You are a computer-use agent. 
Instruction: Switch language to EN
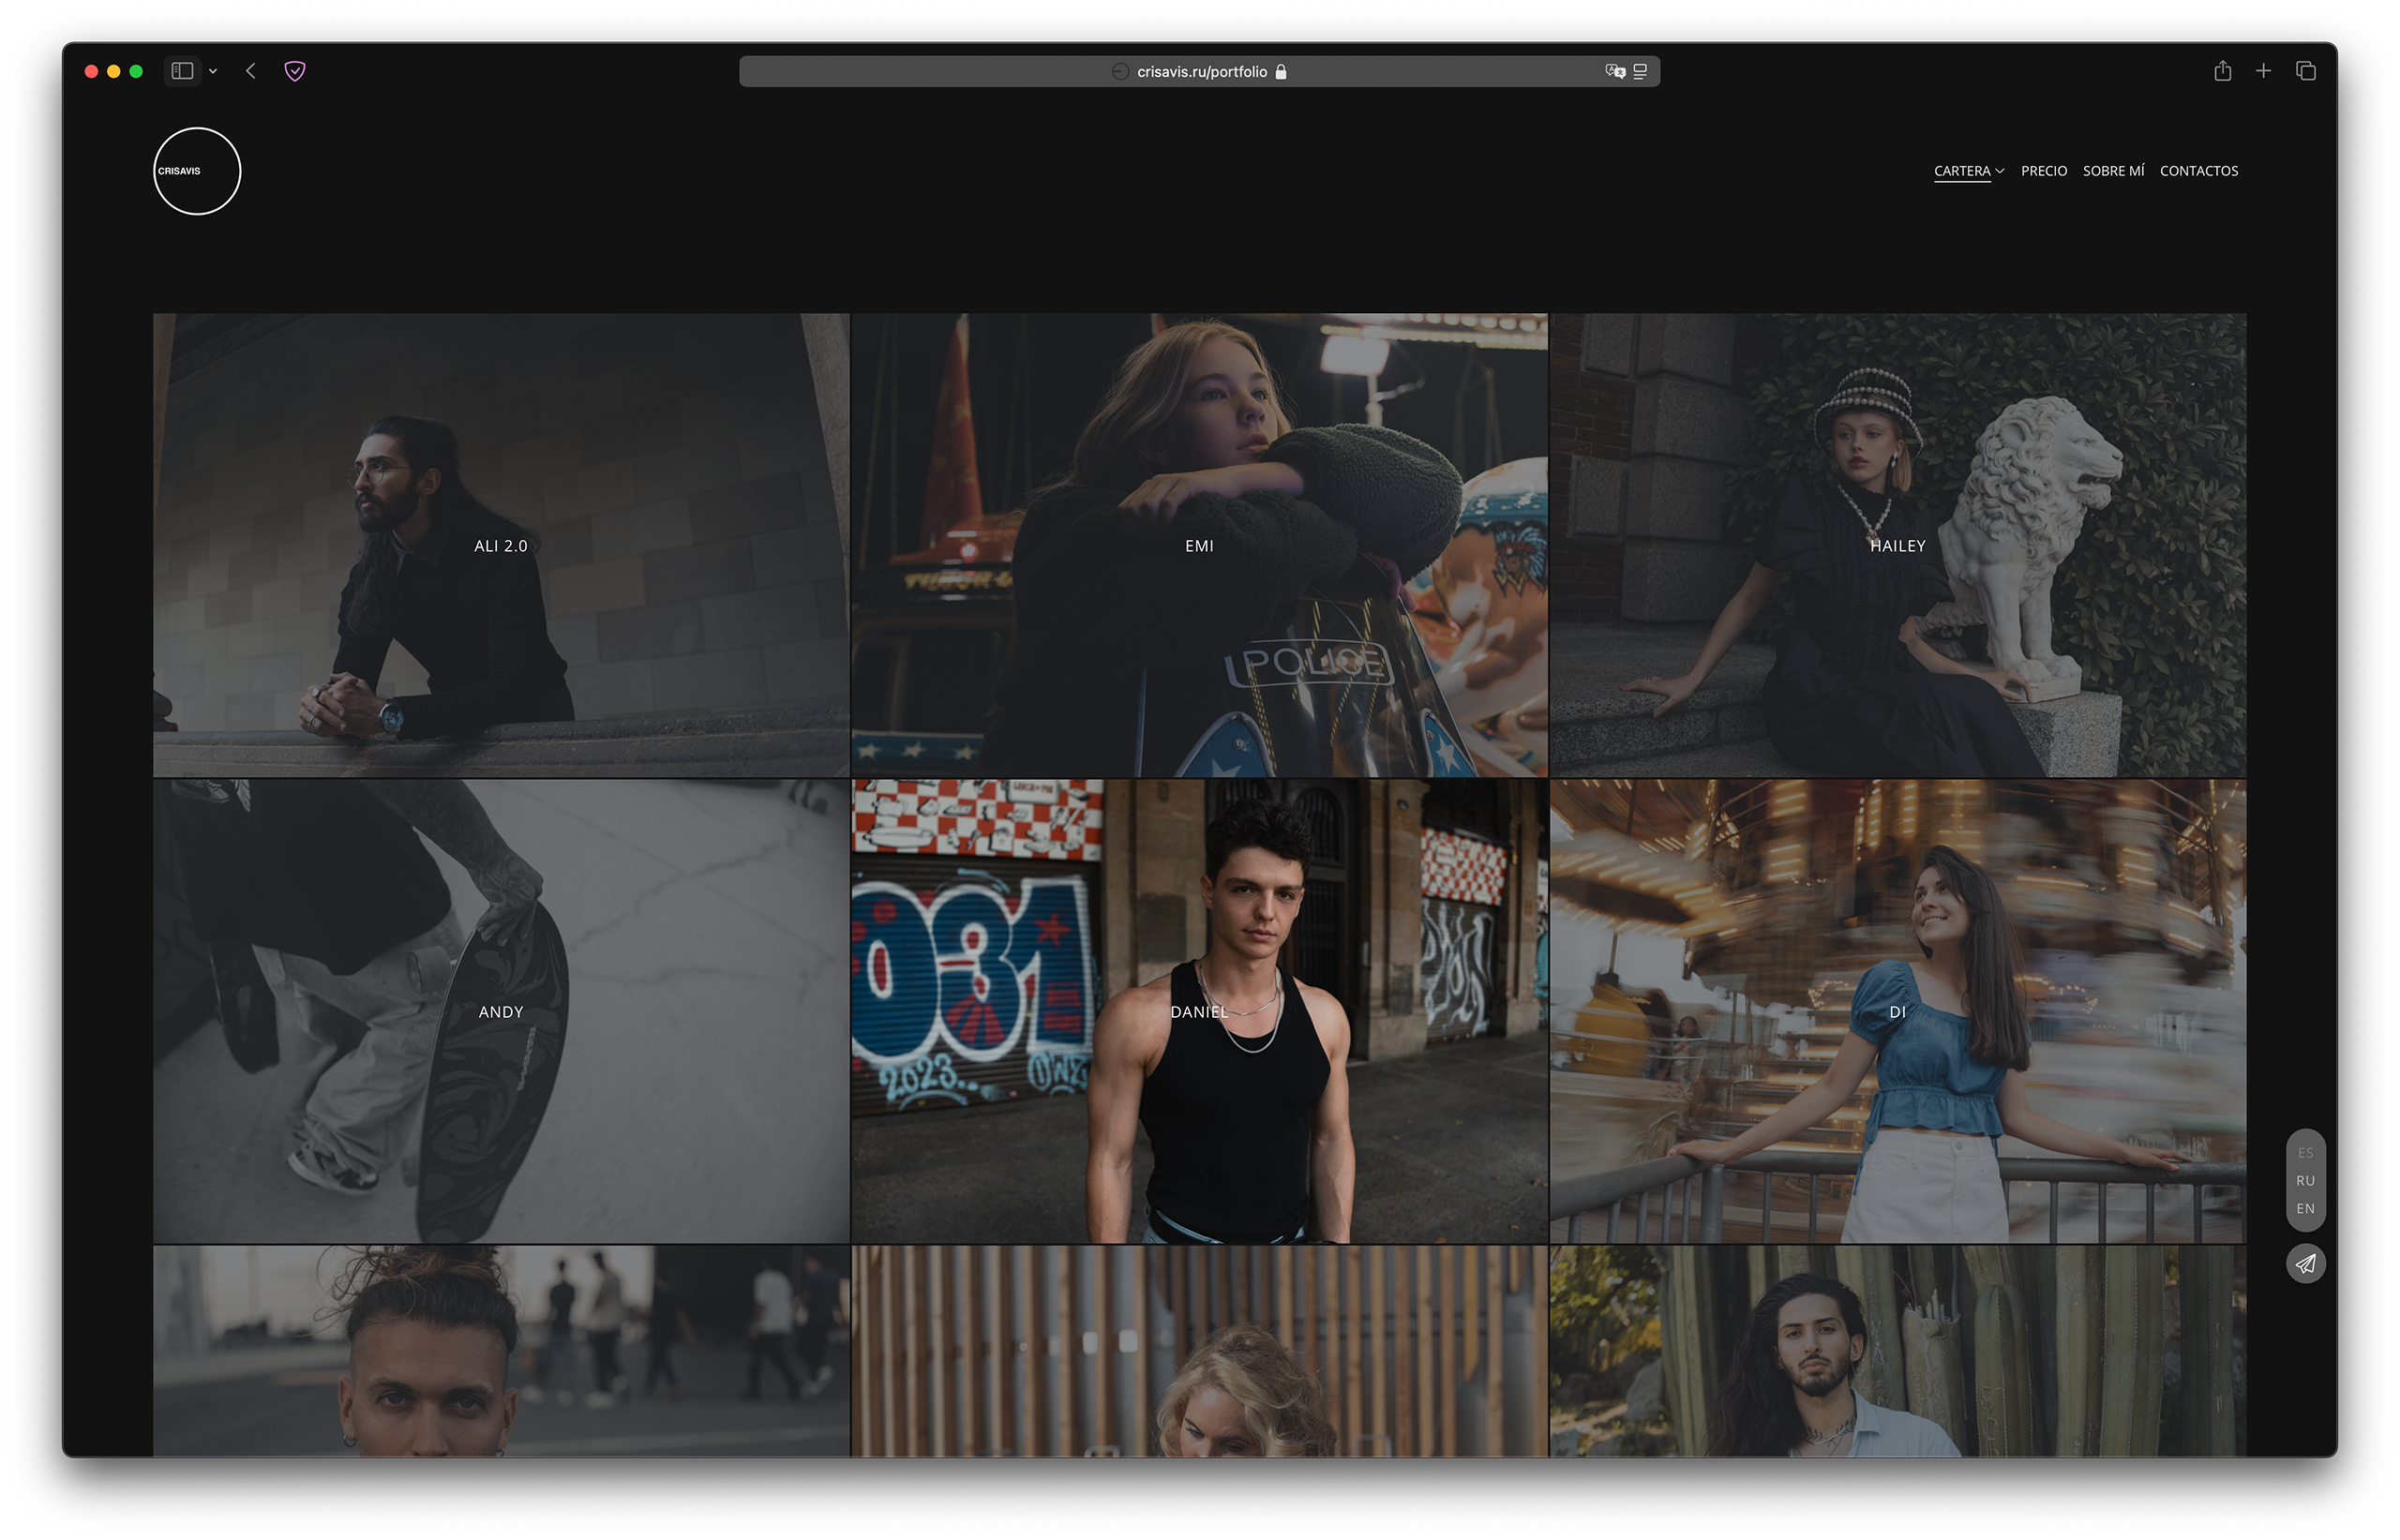2305,1209
